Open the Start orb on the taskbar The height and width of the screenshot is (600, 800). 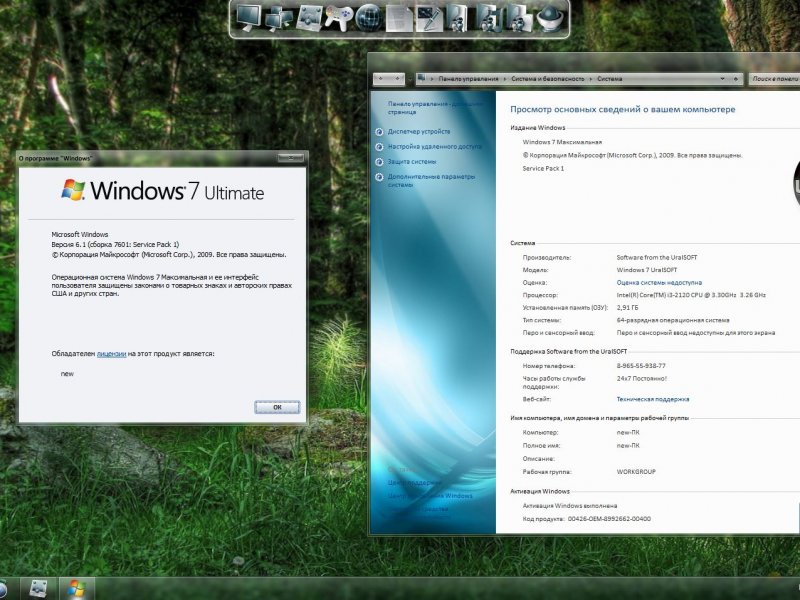point(2,589)
